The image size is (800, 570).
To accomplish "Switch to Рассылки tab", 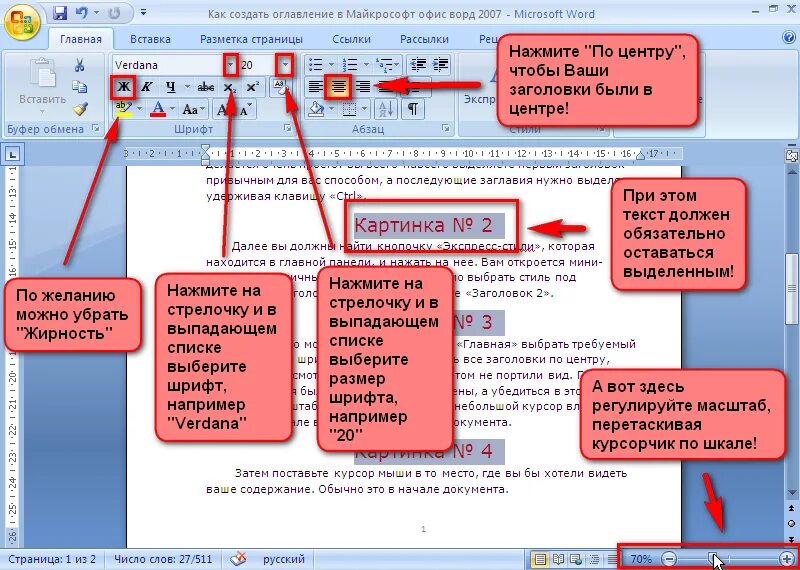I will pos(424,39).
